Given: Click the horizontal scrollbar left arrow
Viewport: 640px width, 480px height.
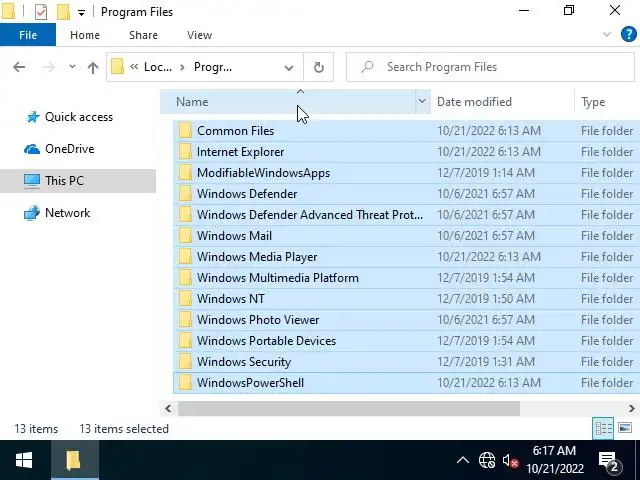Looking at the screenshot, I should [x=168, y=408].
